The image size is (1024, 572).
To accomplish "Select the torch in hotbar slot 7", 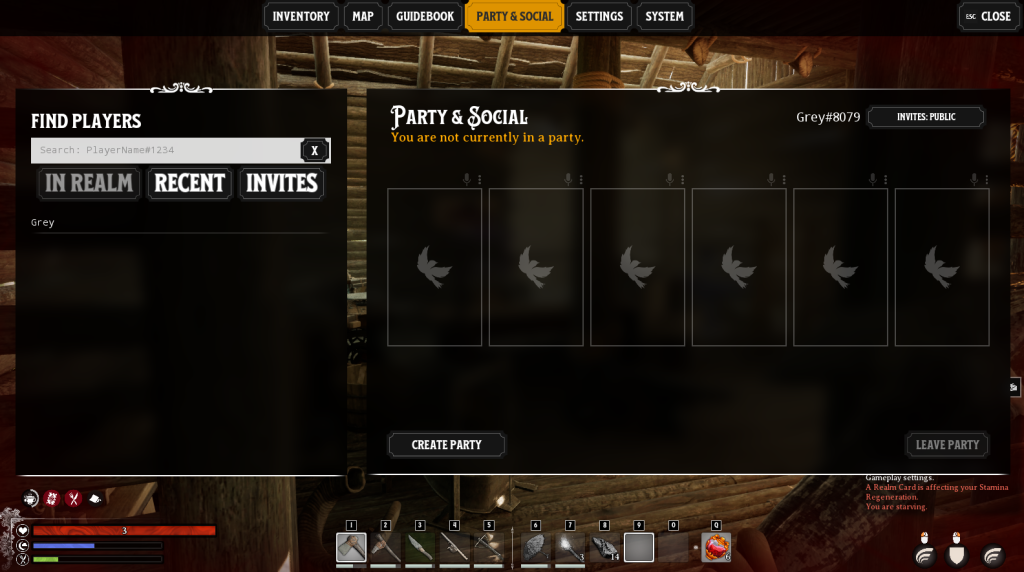I will 570,547.
